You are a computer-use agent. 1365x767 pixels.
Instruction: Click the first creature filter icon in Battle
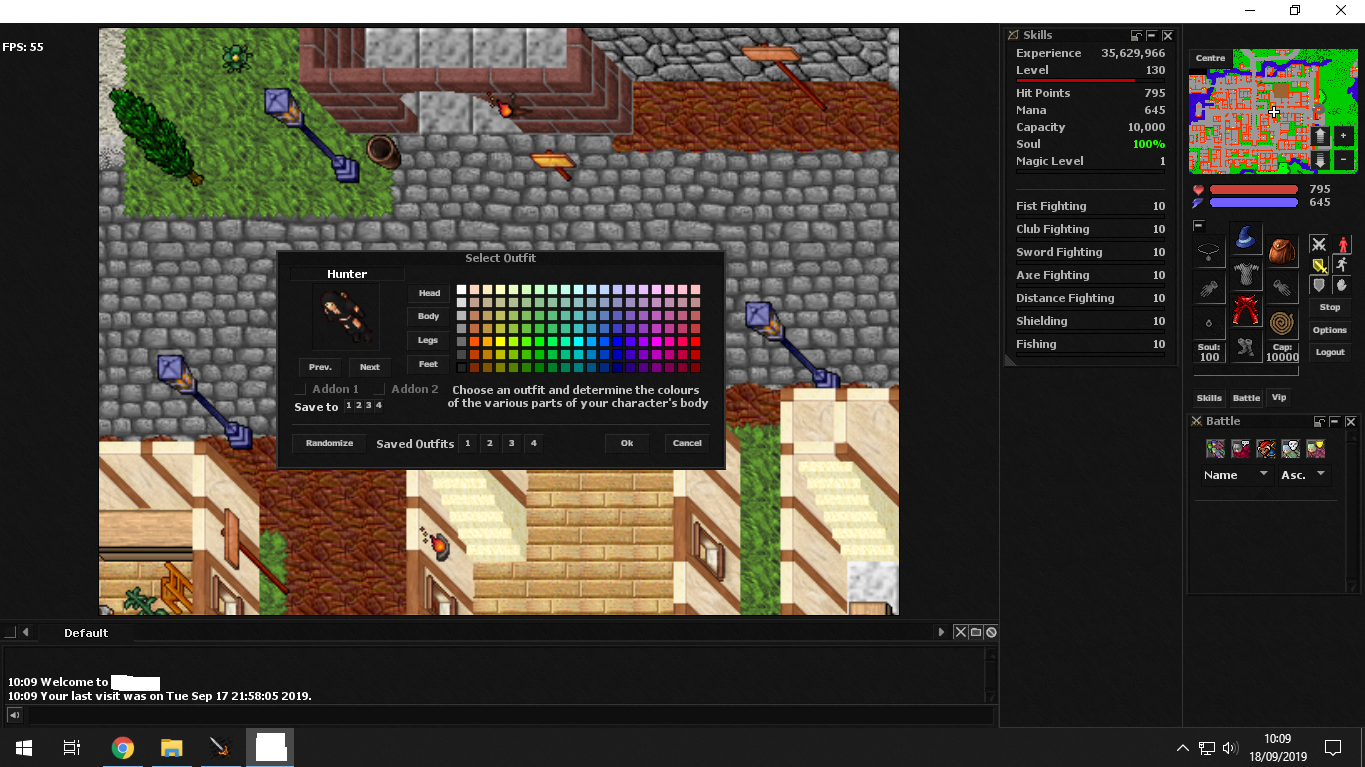(x=1215, y=449)
